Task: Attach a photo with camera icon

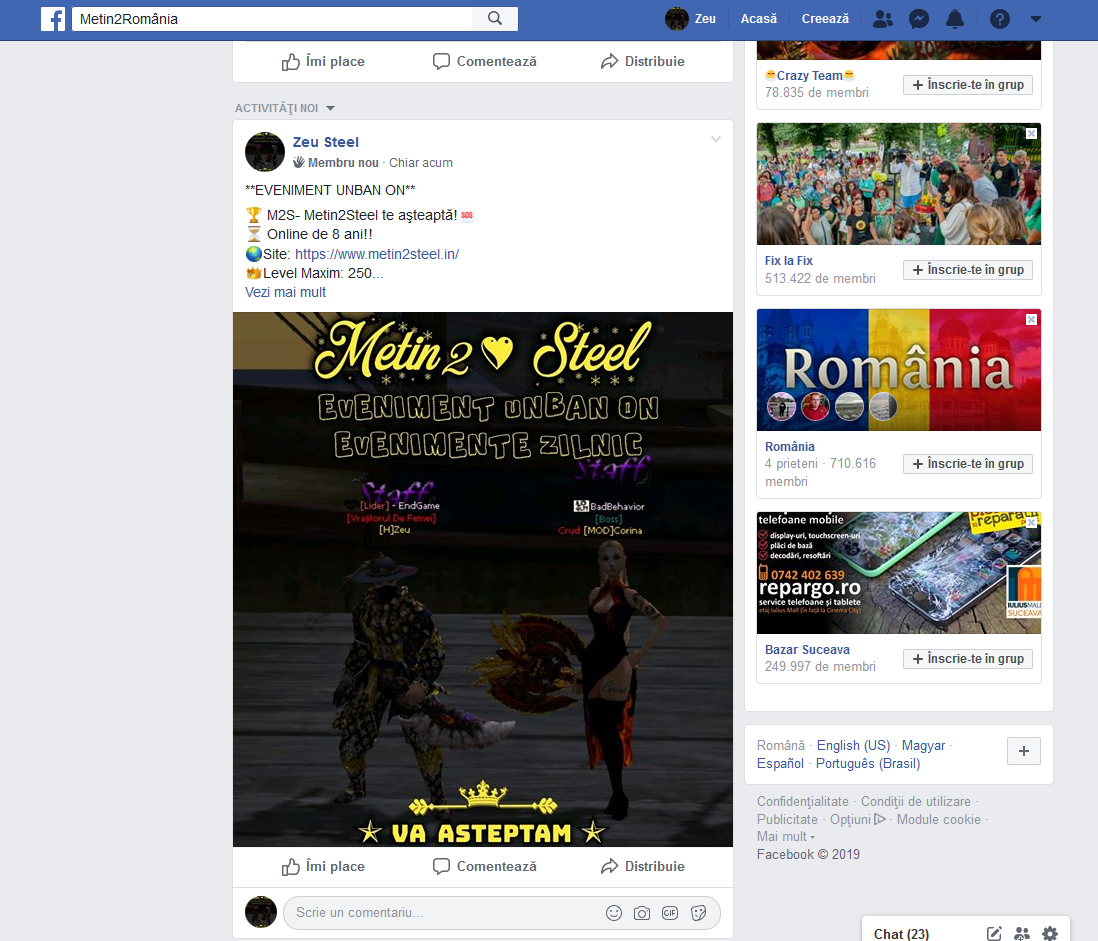Action: point(642,913)
